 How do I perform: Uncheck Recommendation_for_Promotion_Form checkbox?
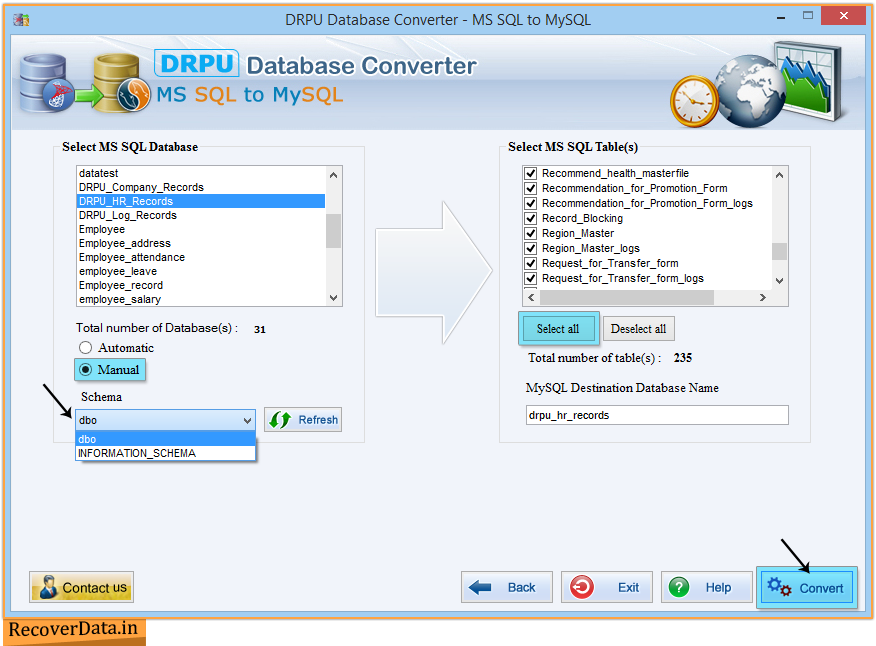click(x=531, y=188)
